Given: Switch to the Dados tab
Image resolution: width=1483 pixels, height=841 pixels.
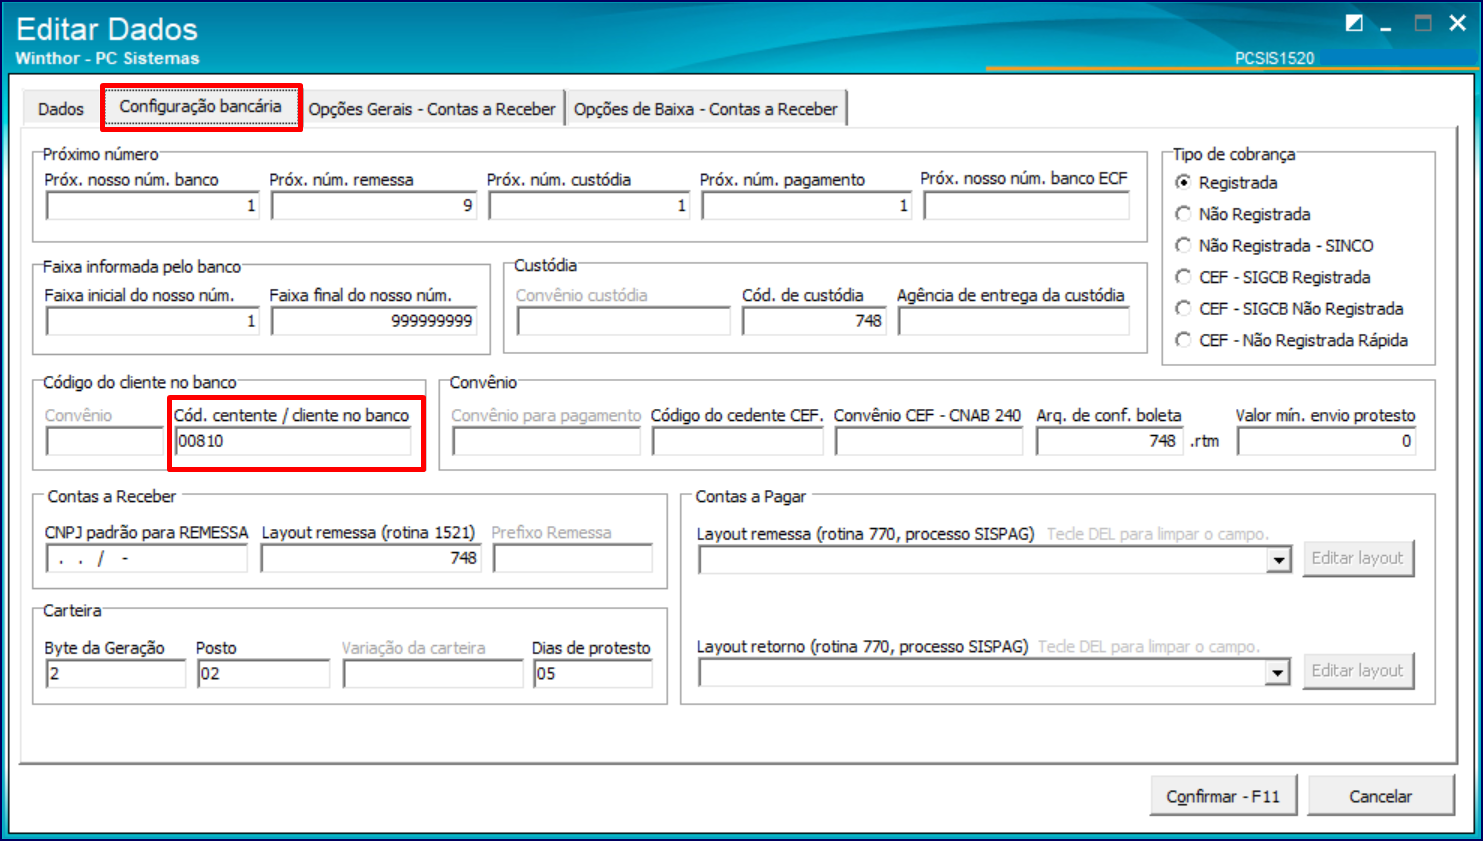Looking at the screenshot, I should (x=61, y=109).
